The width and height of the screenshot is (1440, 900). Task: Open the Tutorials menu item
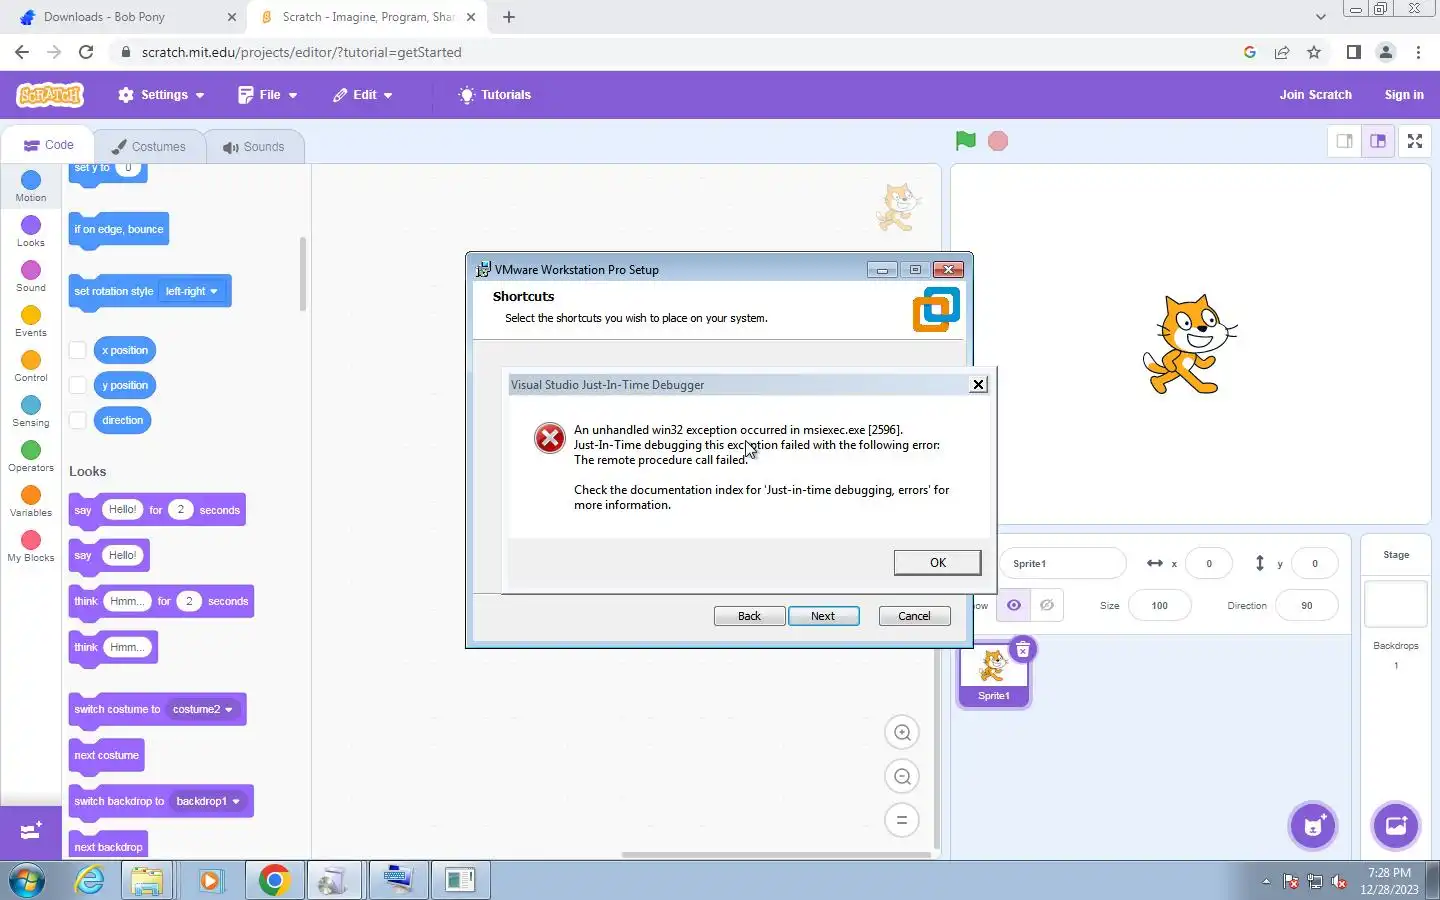point(495,95)
